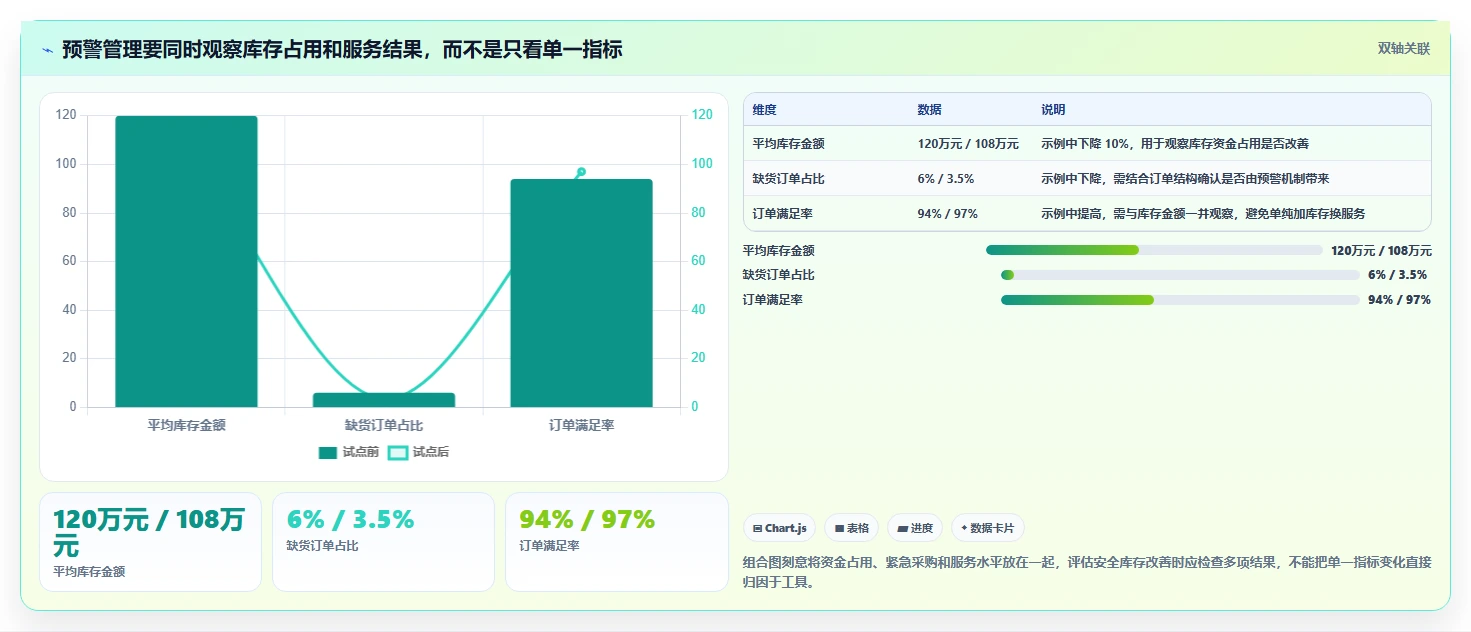
Task: Click the 平均库存金额 x-axis label
Action: click(186, 425)
